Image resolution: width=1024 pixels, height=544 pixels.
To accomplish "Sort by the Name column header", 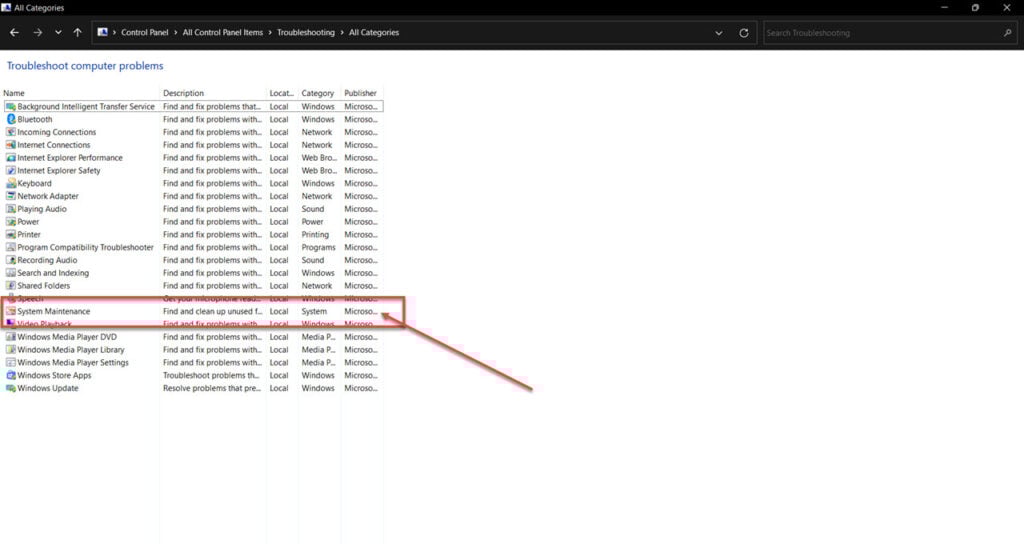I will (14, 93).
